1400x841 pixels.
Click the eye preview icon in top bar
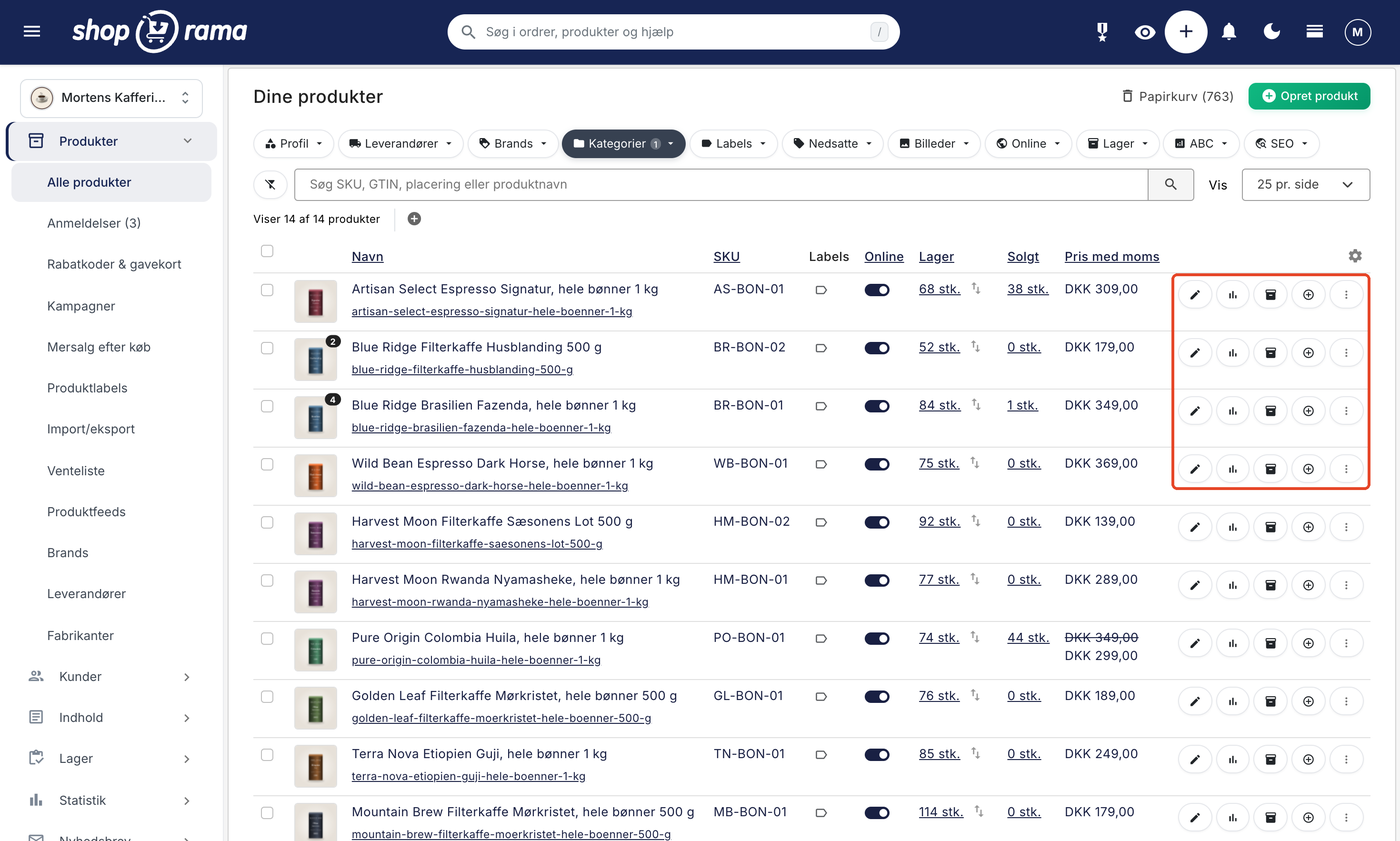(x=1145, y=32)
